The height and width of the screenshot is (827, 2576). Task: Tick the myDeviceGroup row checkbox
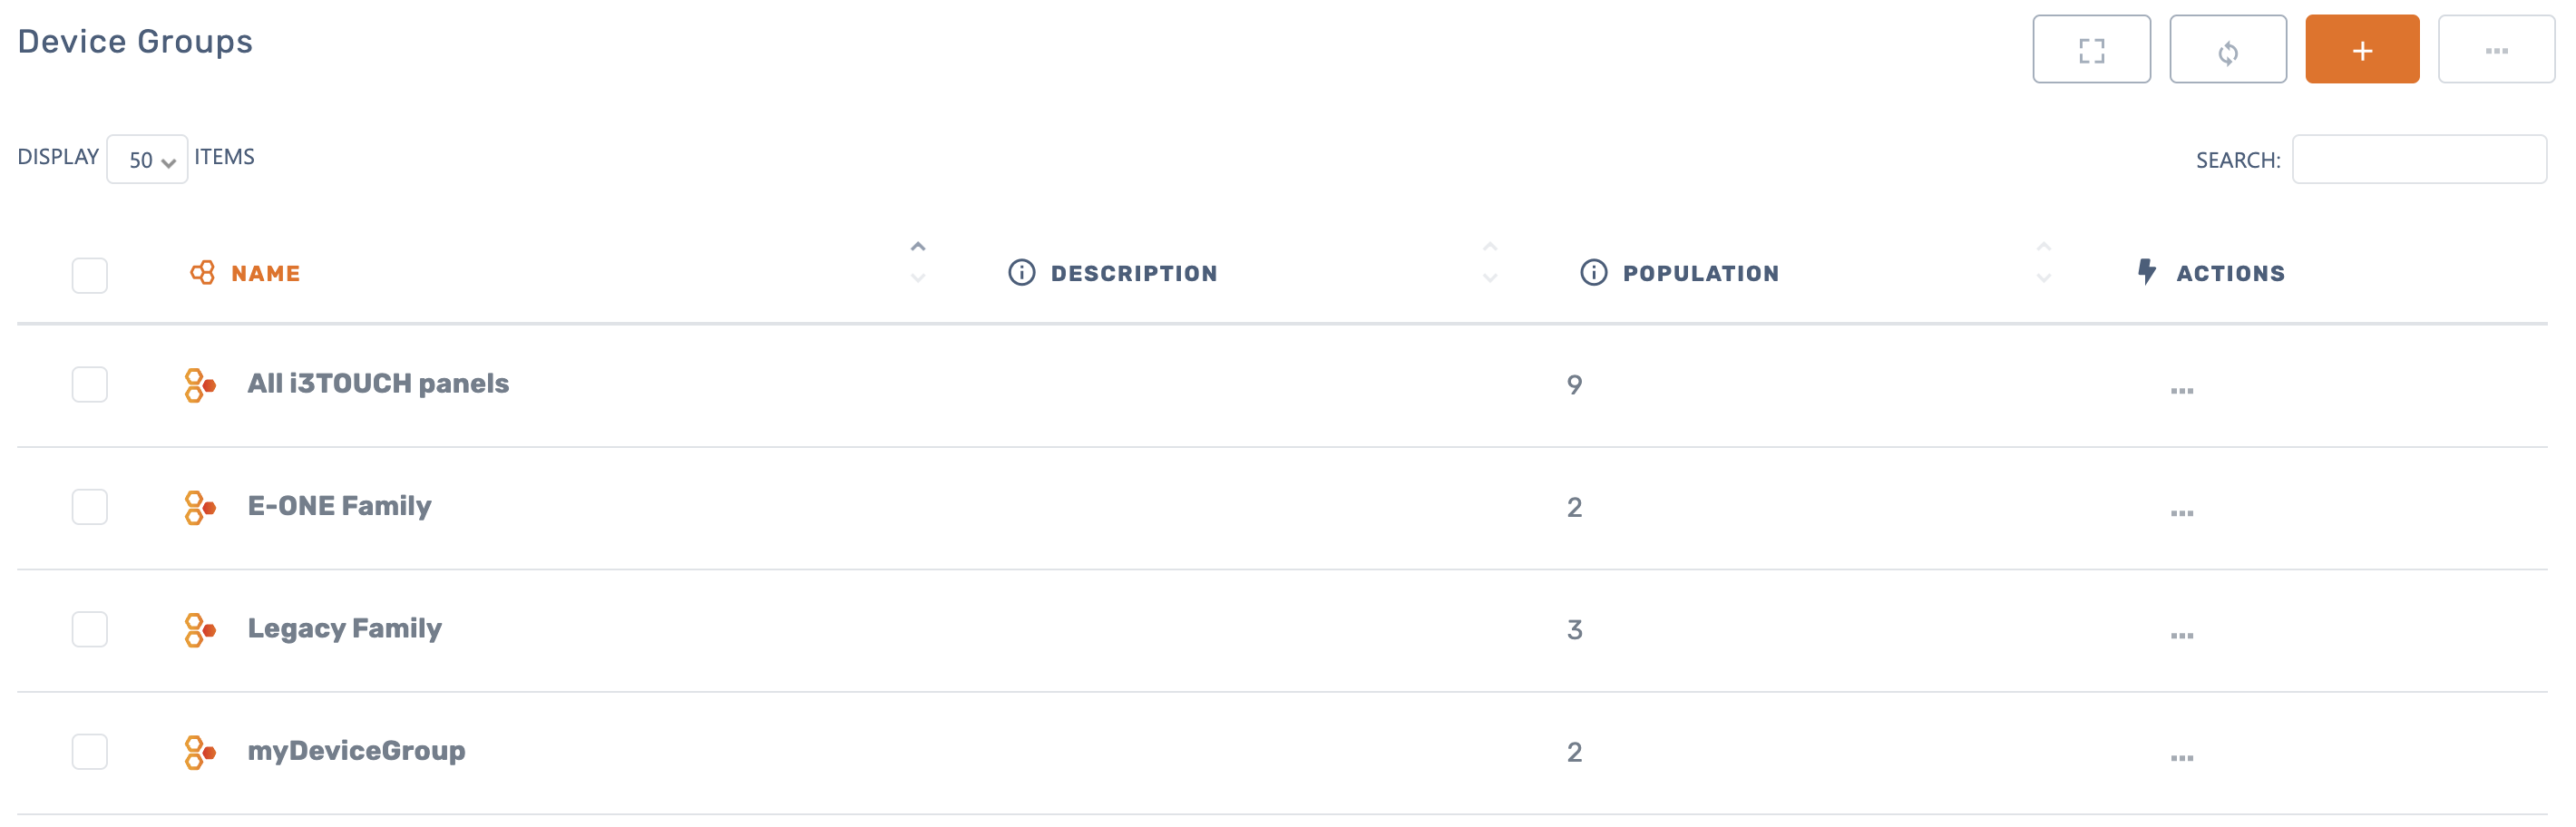click(90, 752)
